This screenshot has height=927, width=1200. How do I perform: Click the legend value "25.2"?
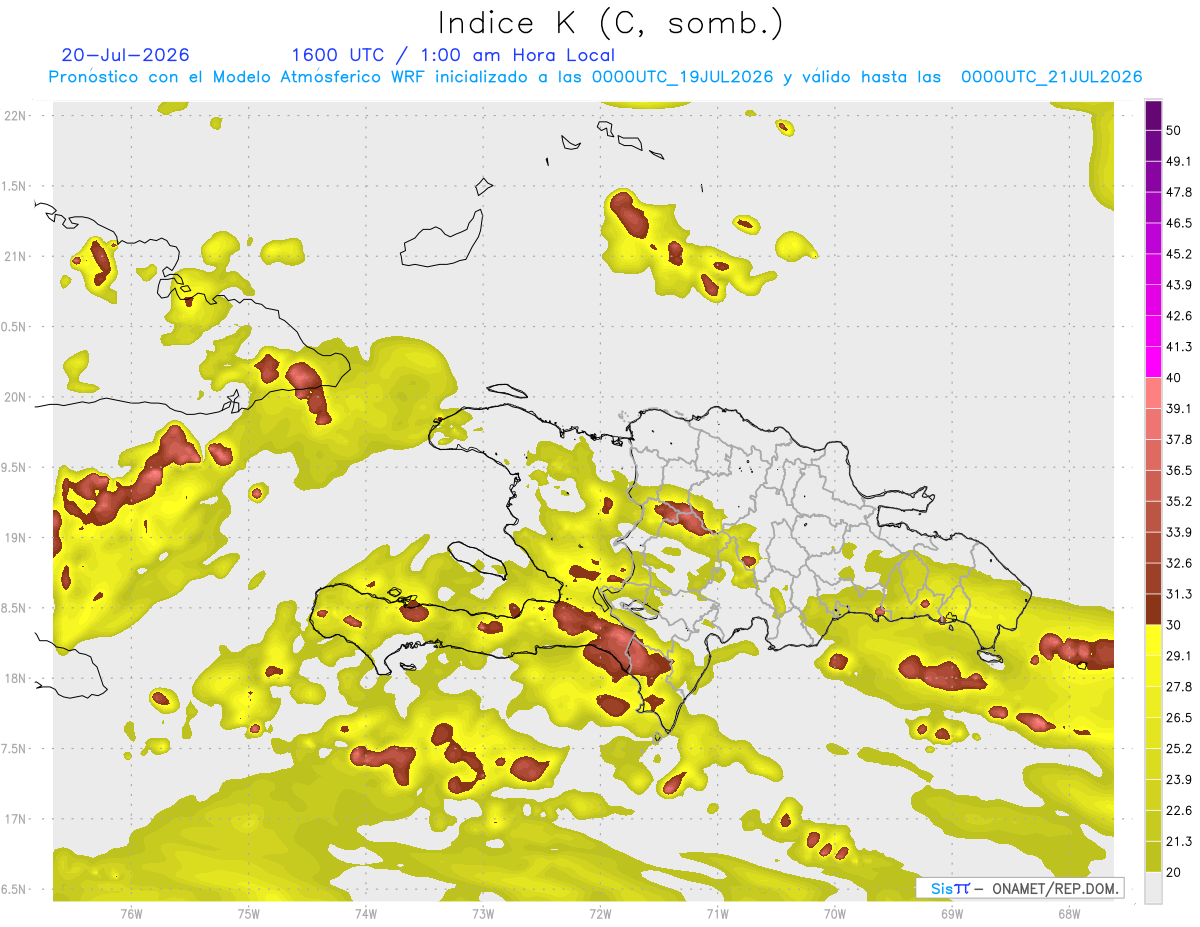pyautogui.click(x=1179, y=749)
